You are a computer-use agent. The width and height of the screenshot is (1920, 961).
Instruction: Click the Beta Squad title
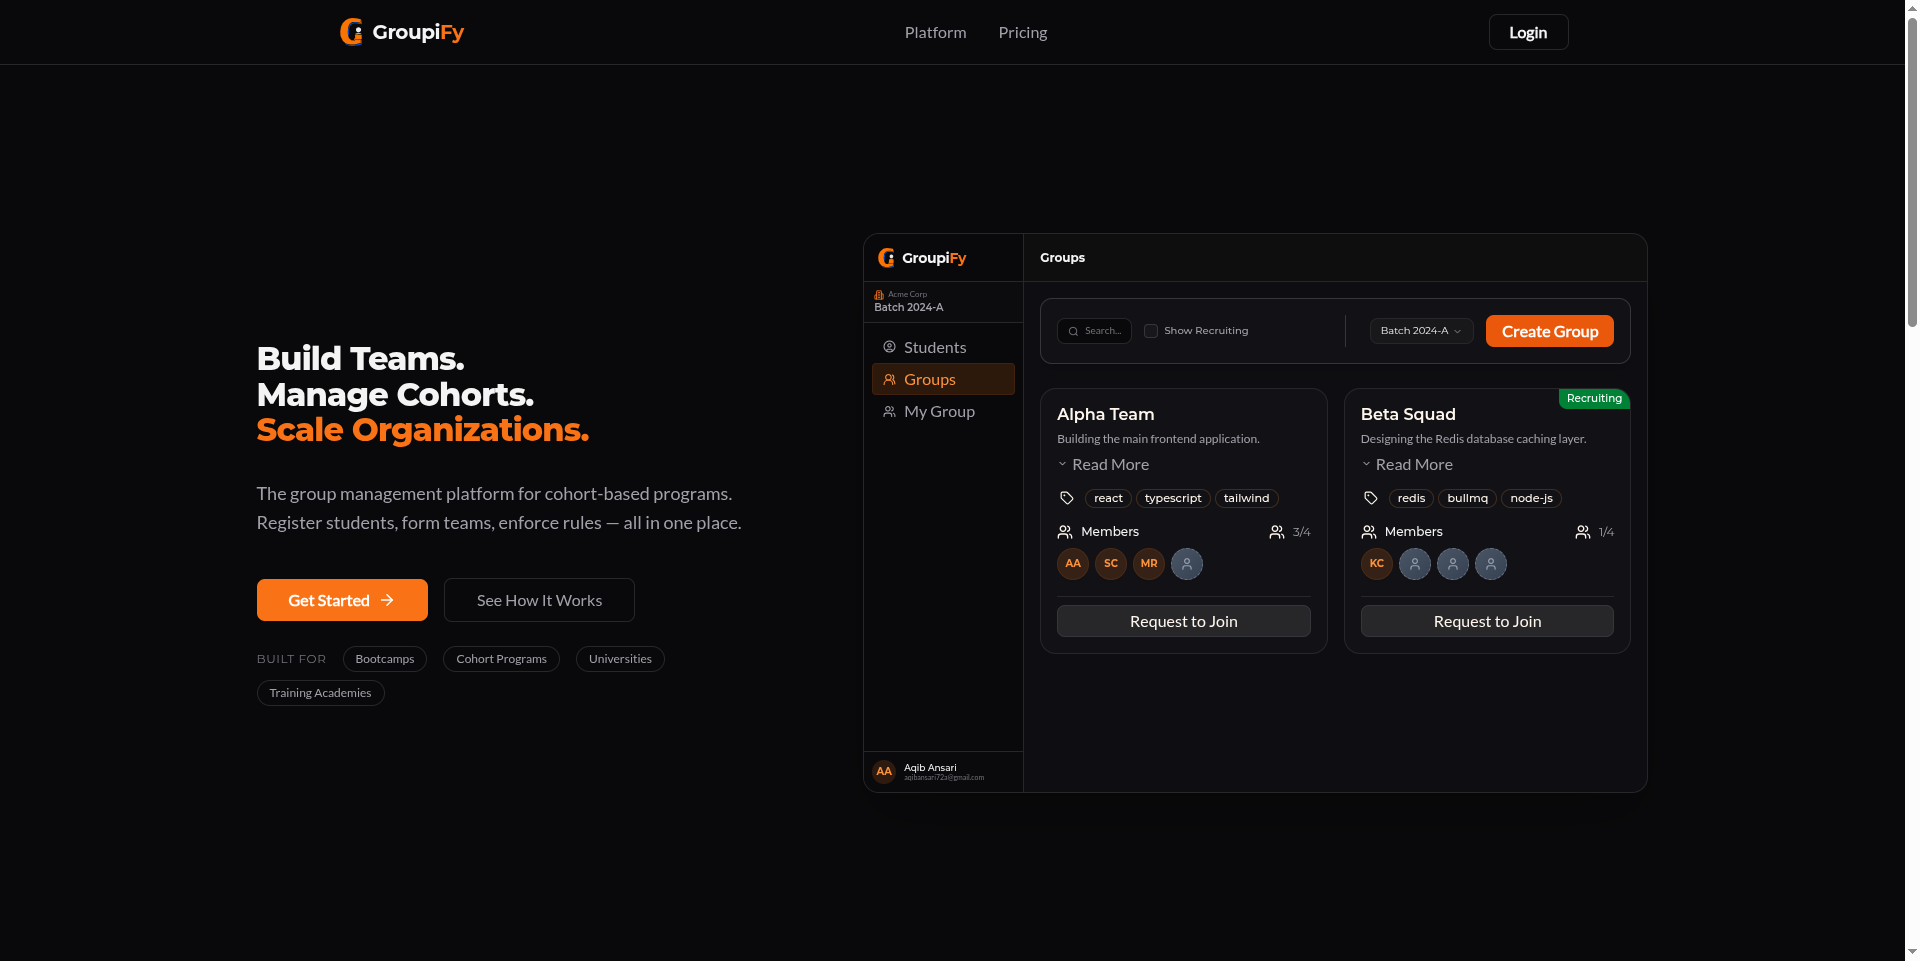pos(1408,414)
